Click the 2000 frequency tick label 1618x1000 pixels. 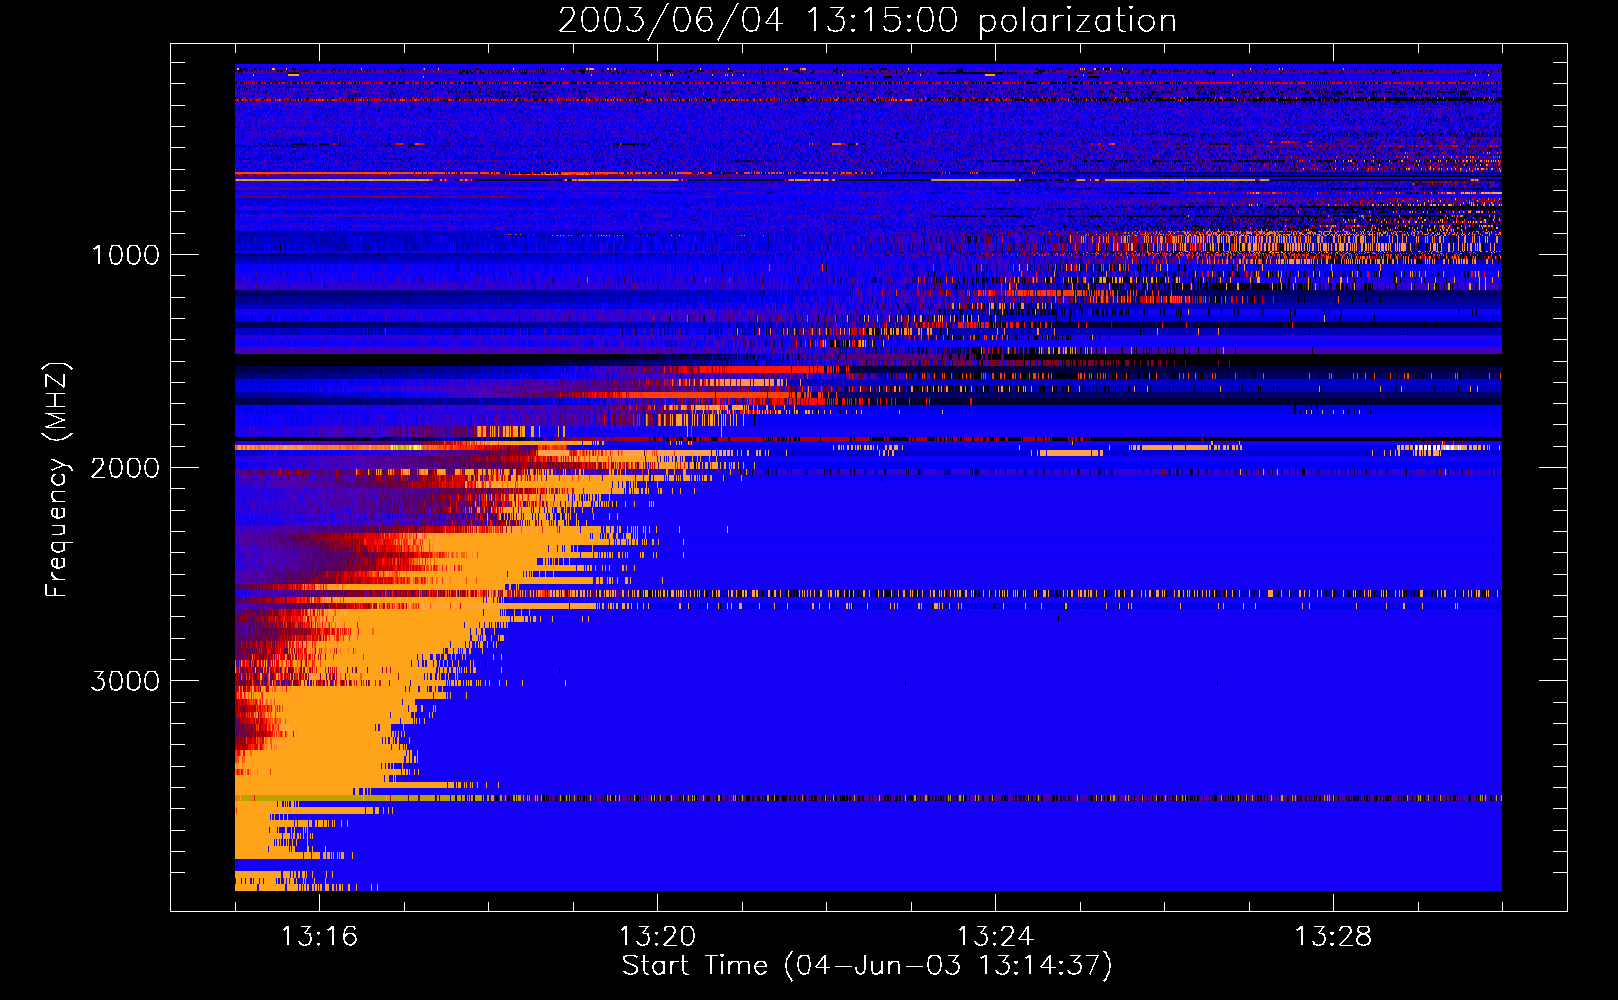tap(125, 468)
